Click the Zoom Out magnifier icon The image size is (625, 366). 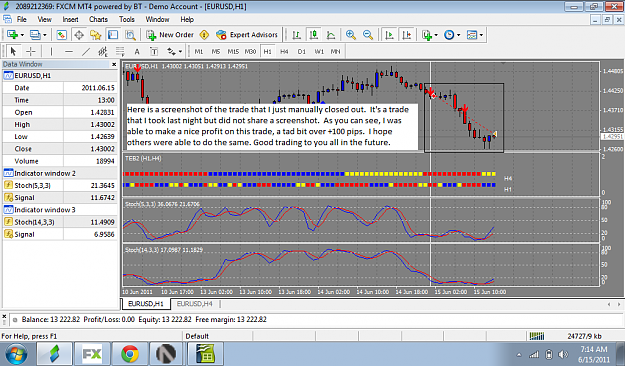(x=368, y=35)
